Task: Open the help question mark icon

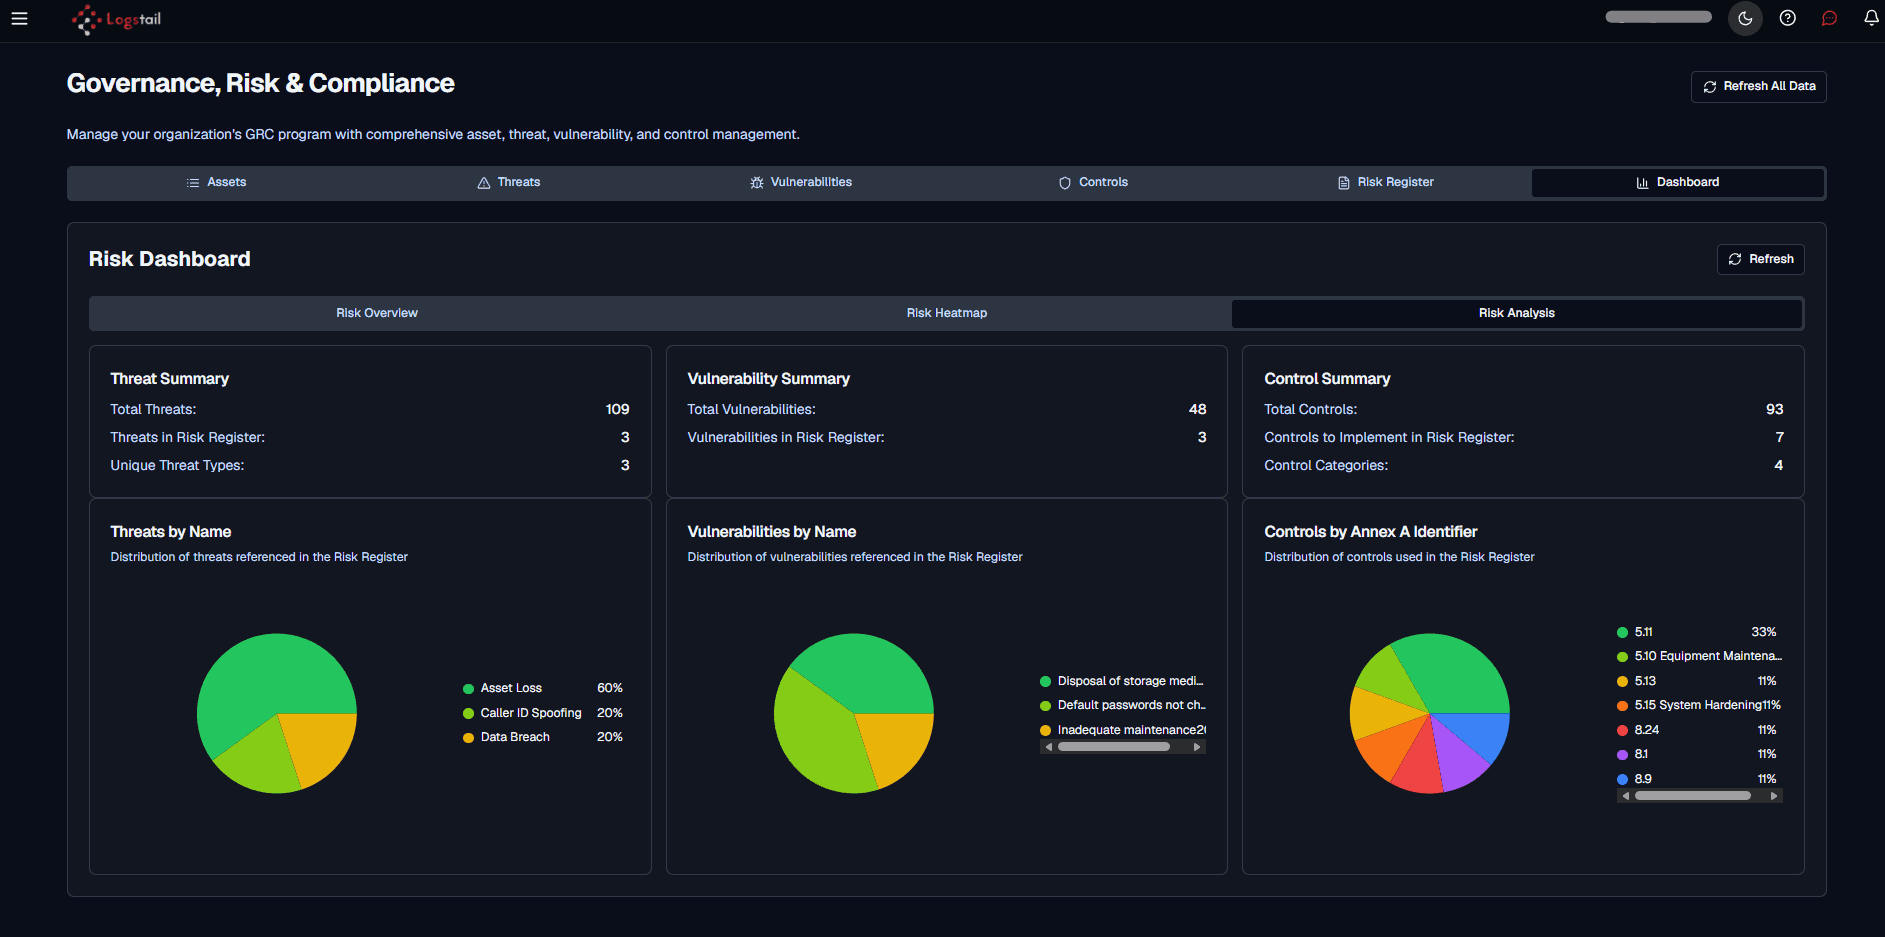Action: click(1788, 18)
